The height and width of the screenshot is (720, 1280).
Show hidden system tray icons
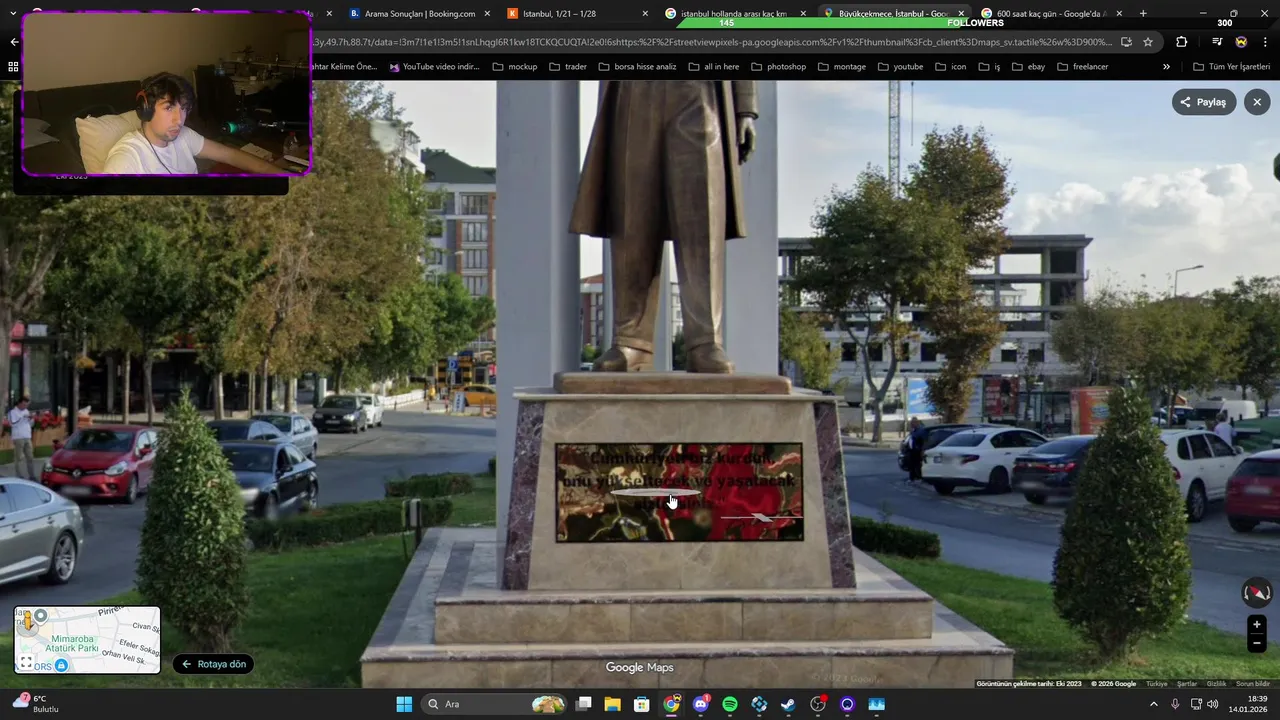click(1153, 704)
